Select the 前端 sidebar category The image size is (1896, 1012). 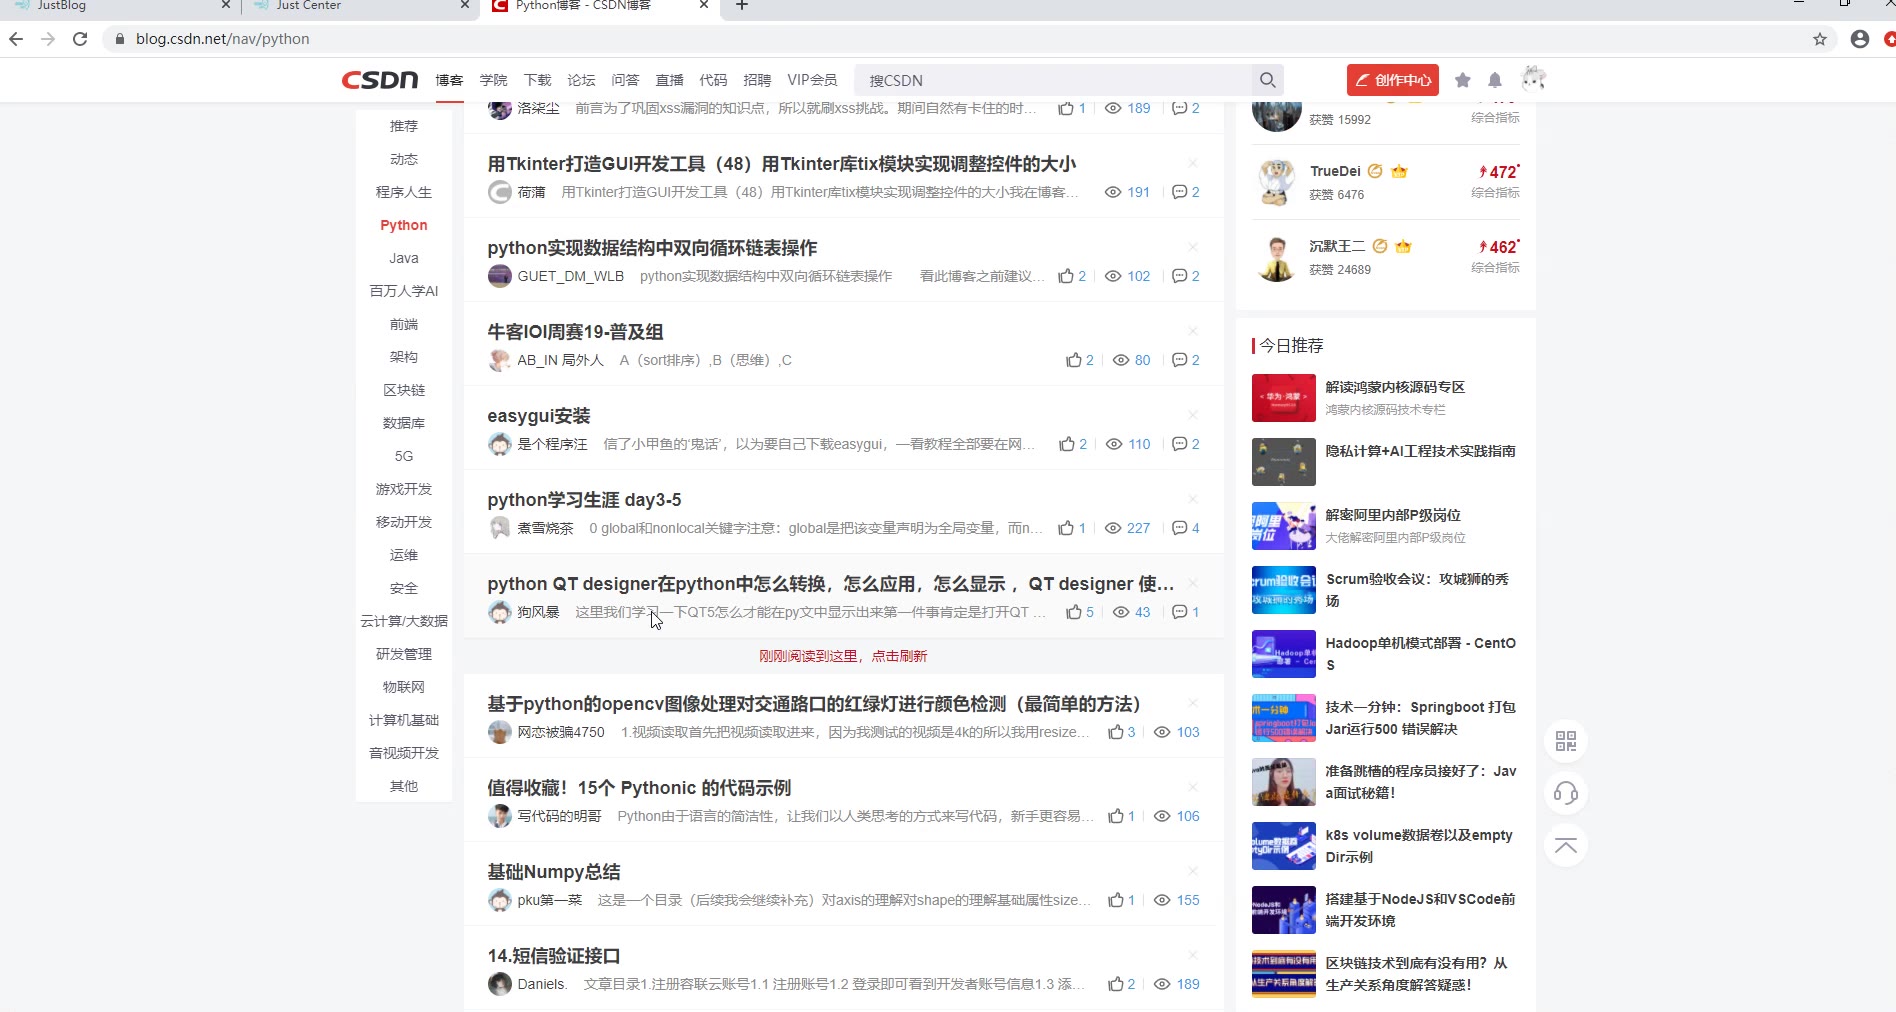pos(404,324)
